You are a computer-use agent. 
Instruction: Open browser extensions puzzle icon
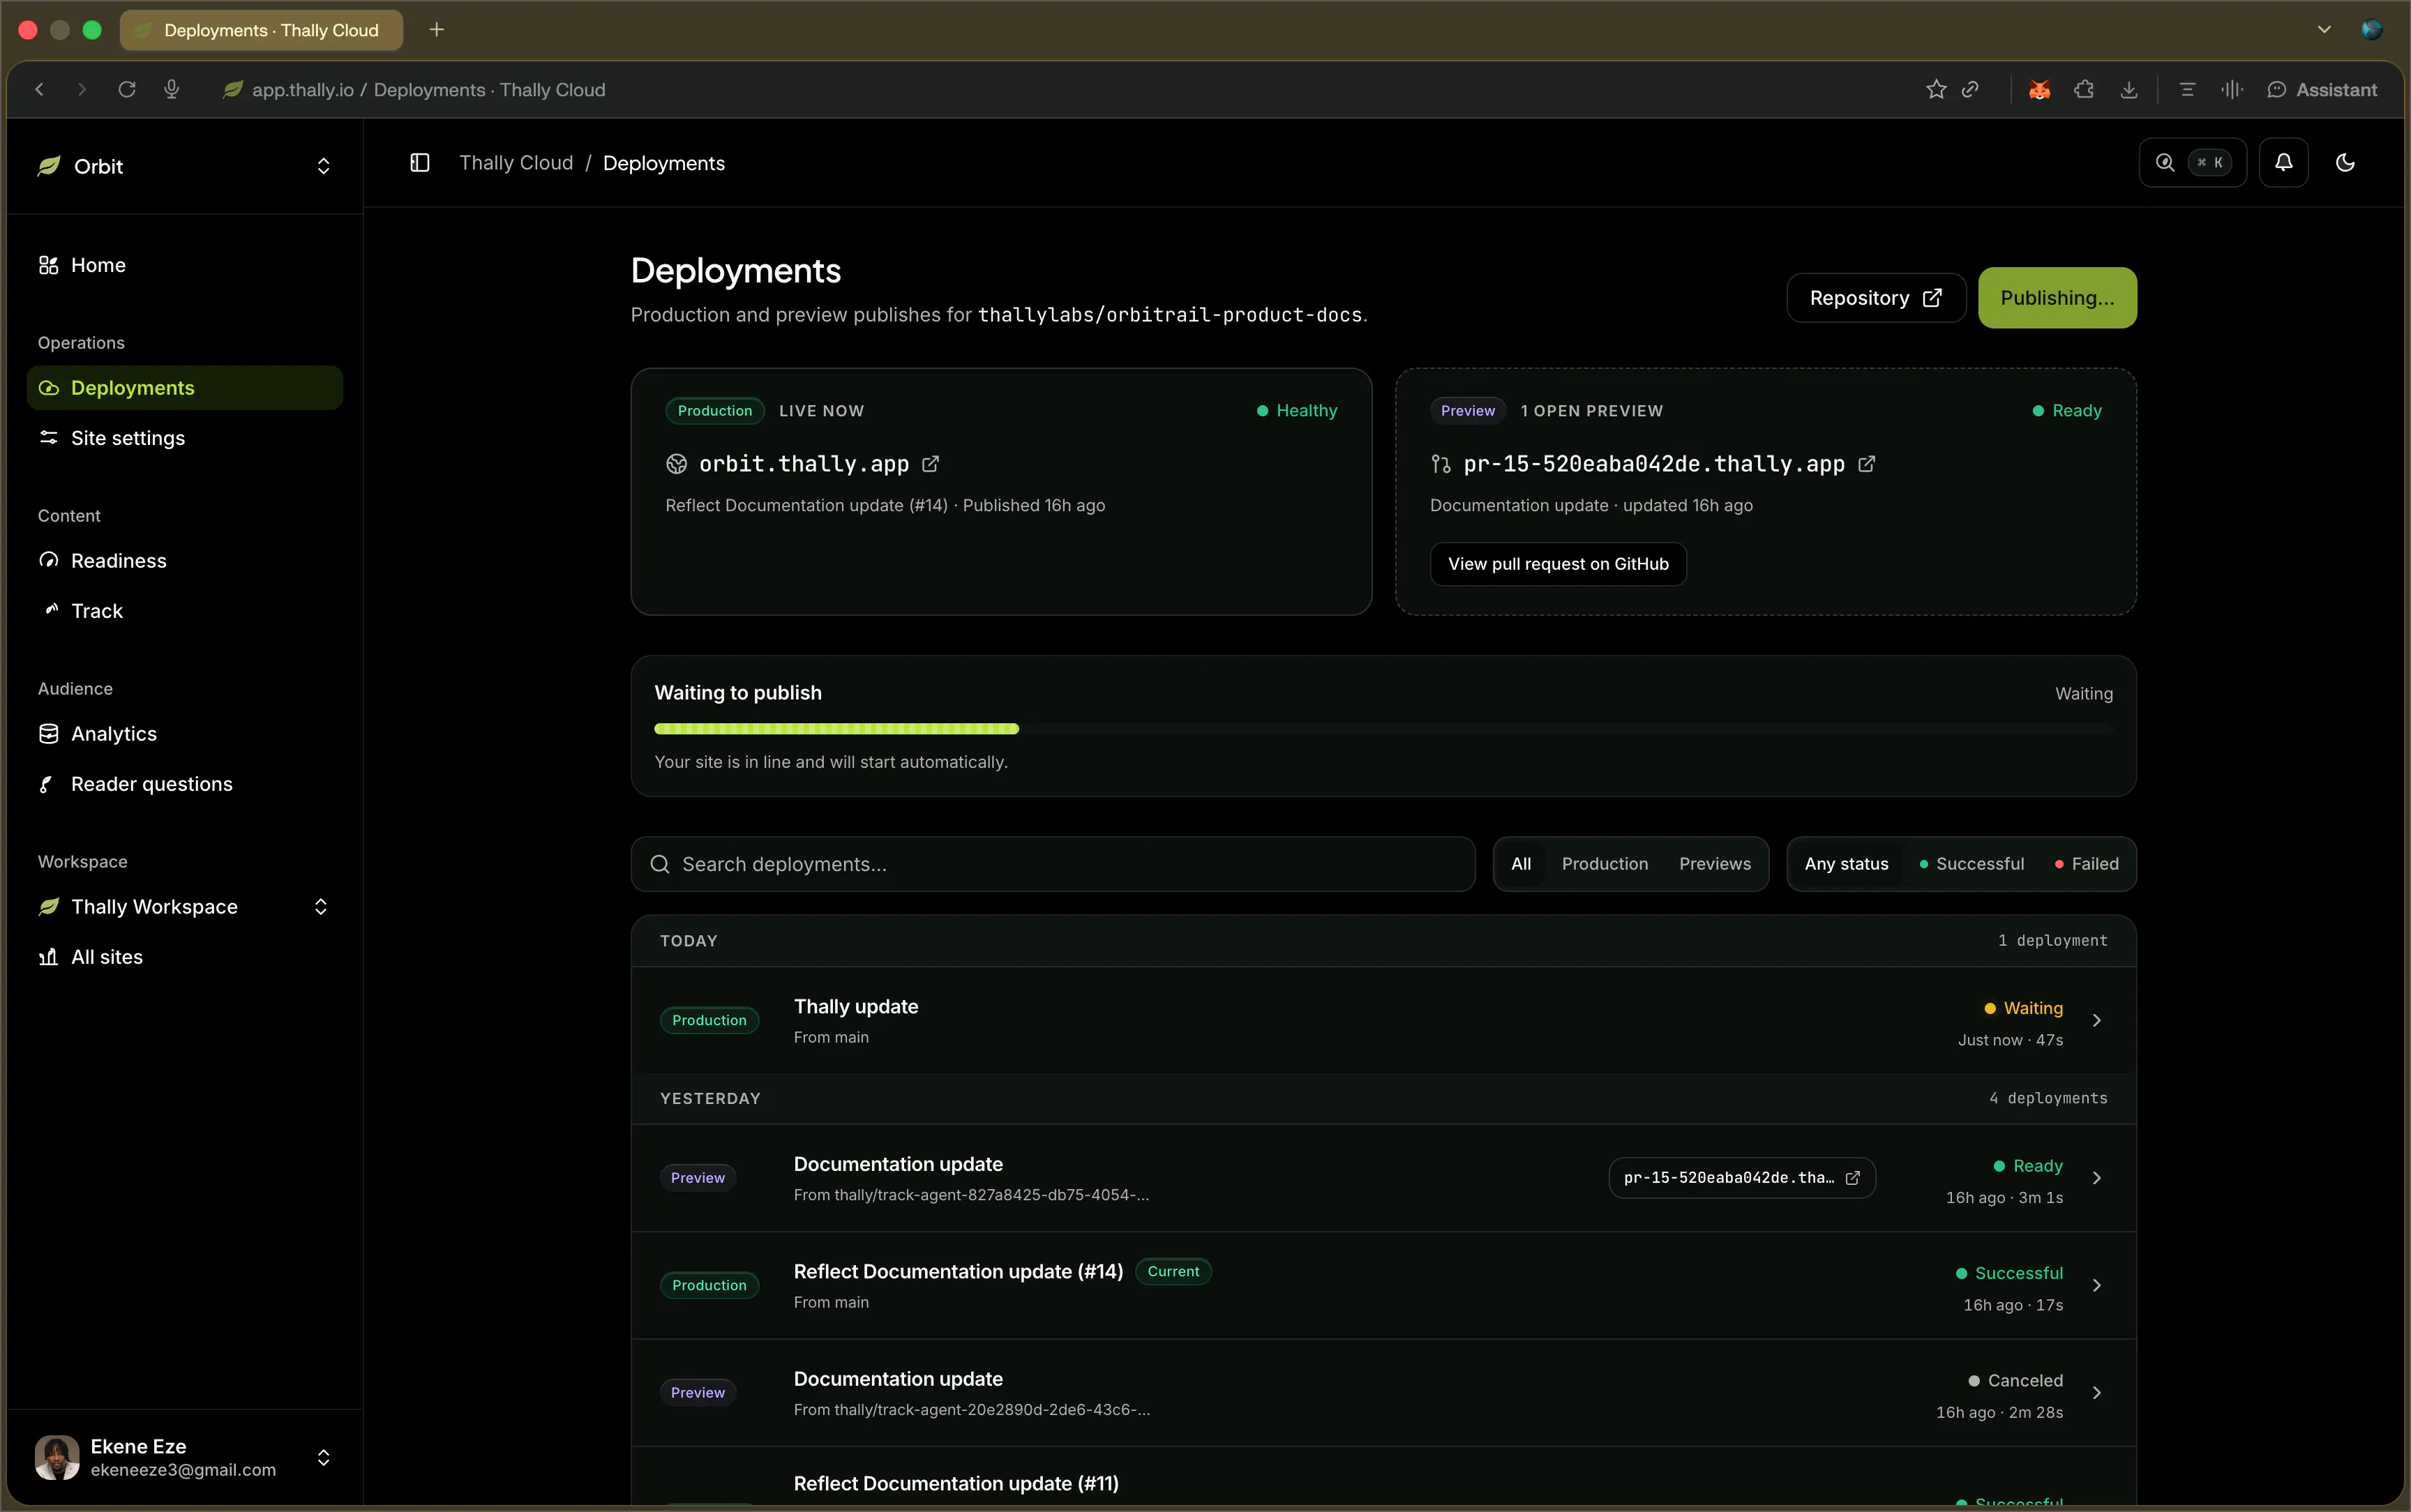[2084, 89]
